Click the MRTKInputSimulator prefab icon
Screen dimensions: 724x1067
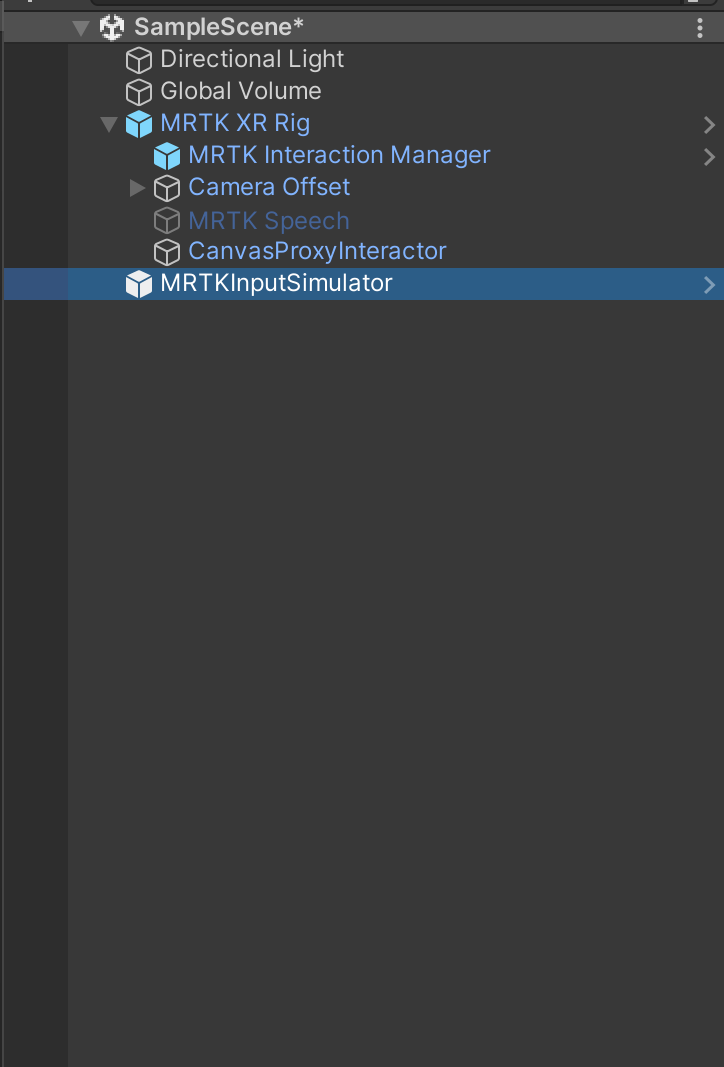(138, 284)
